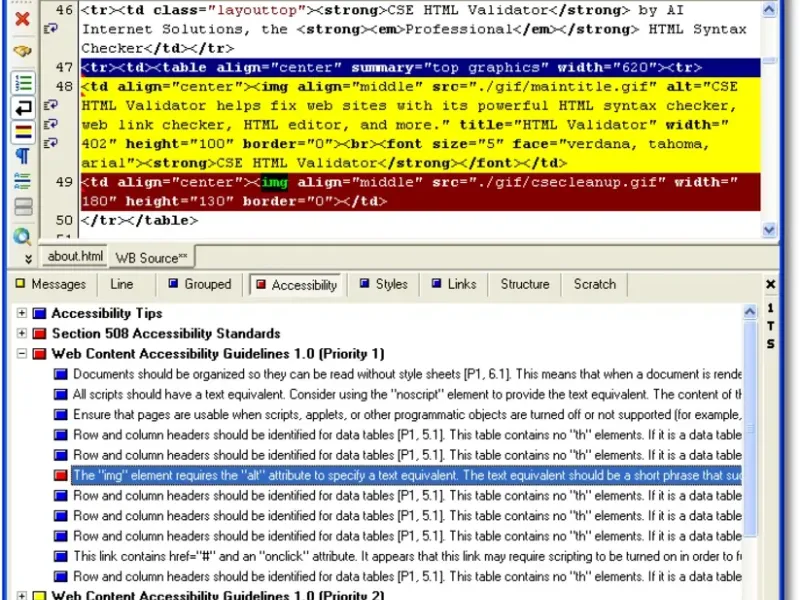This screenshot has height=600, width=800.
Task: Switch to the about.html tab
Action: [75, 256]
